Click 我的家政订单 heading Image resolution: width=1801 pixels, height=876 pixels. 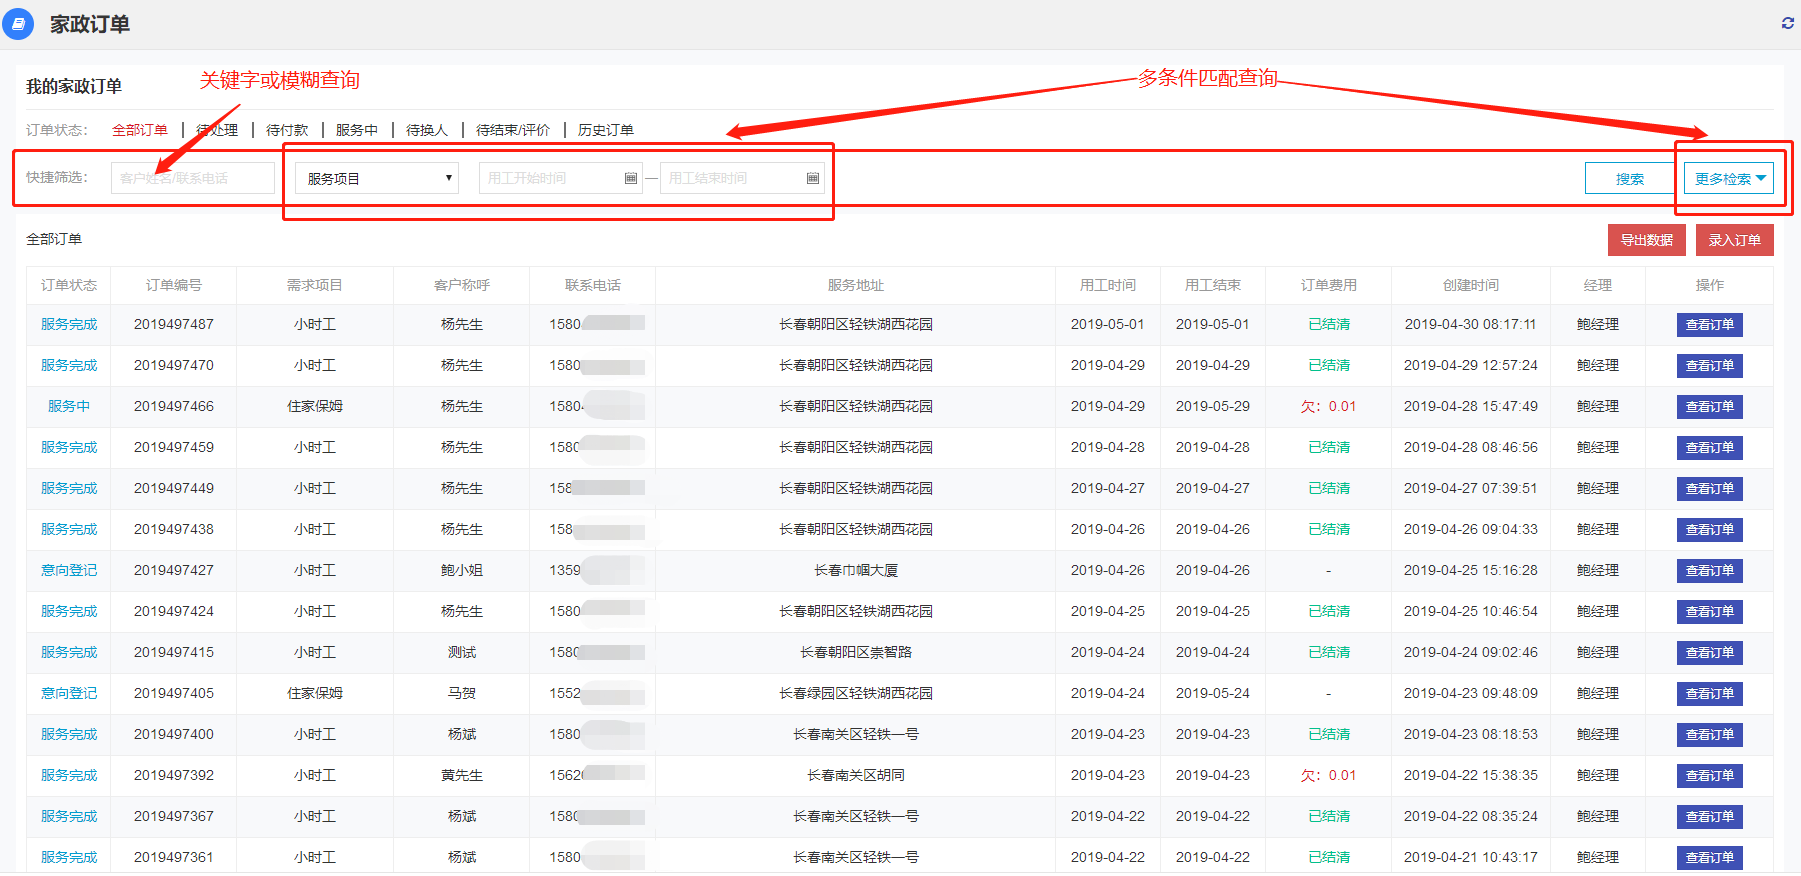[74, 86]
